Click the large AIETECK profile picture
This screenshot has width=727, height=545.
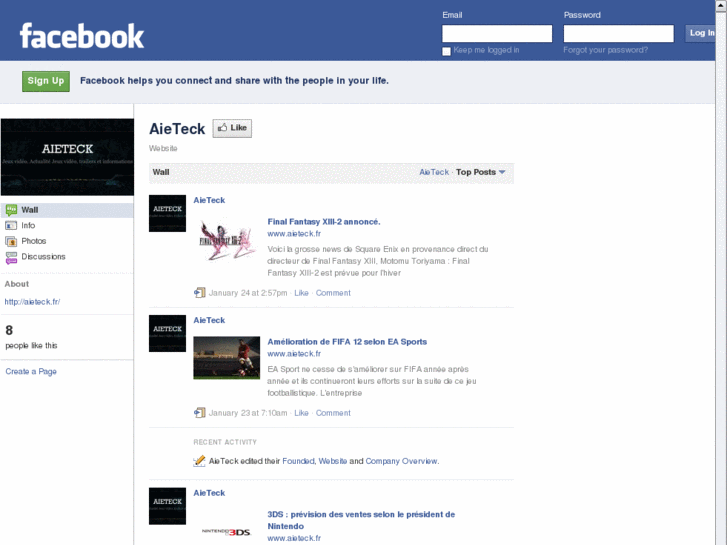(67, 157)
